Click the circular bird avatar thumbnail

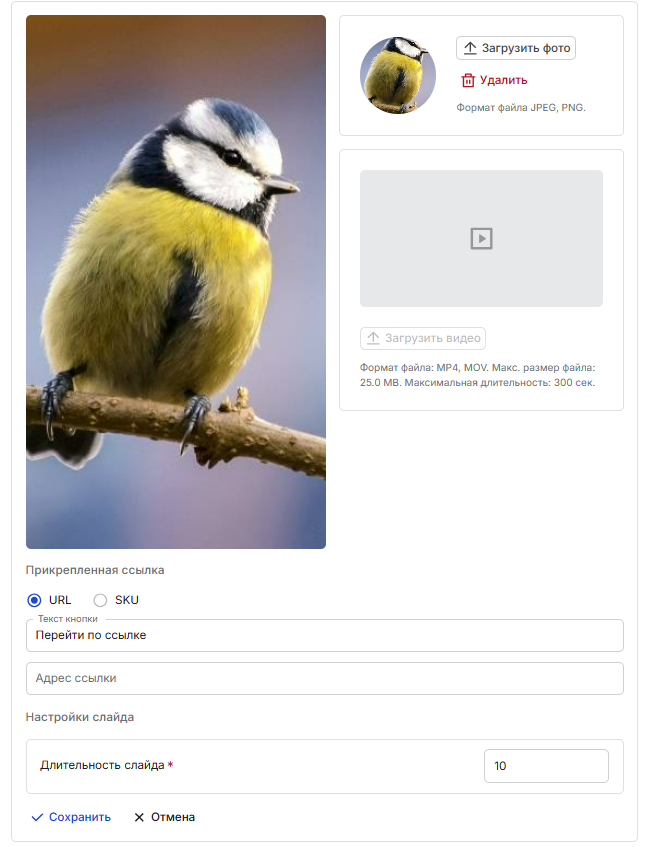pyautogui.click(x=398, y=75)
